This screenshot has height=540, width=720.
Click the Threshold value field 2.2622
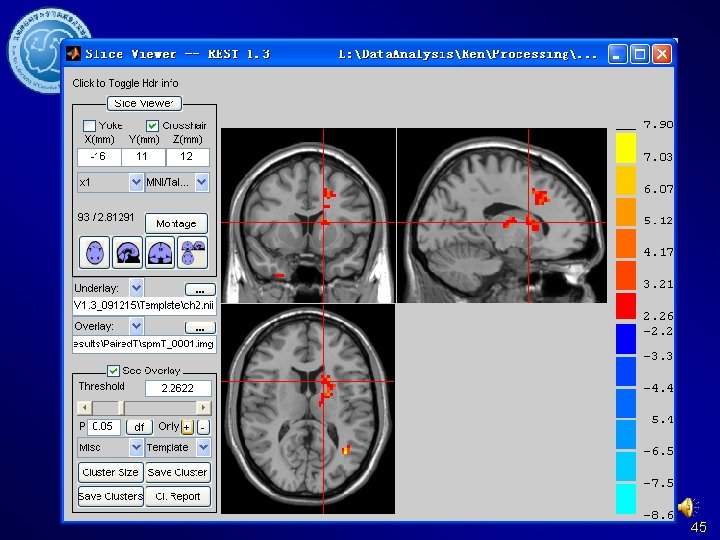[x=178, y=388]
